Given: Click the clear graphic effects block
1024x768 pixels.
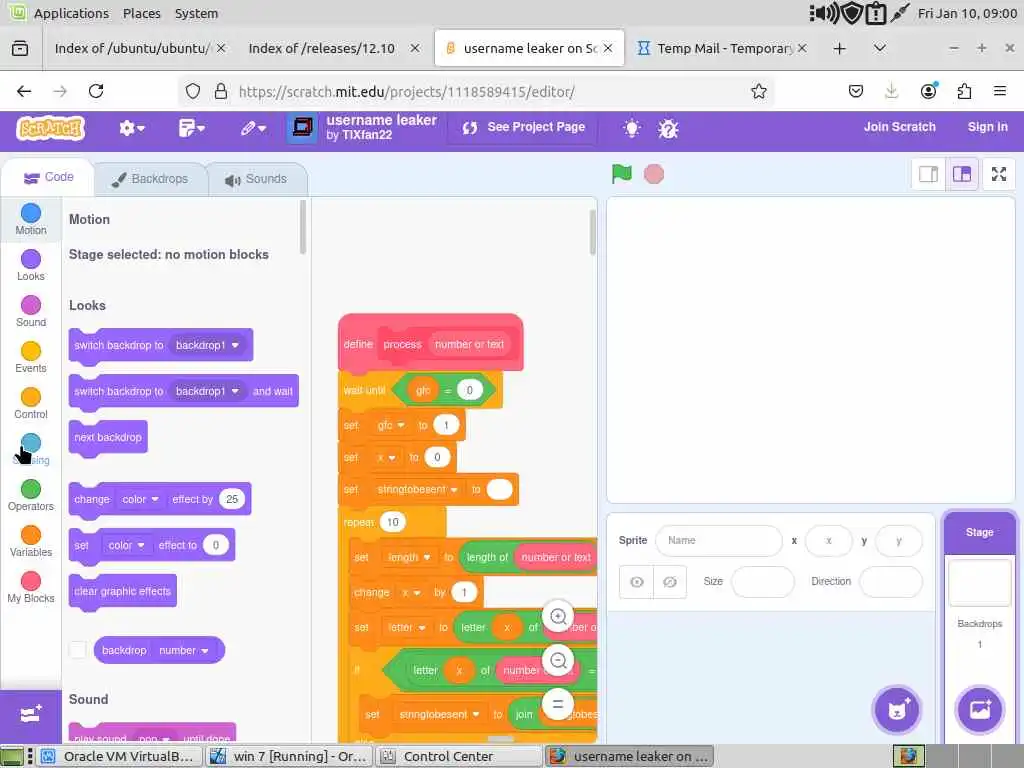Looking at the screenshot, I should pyautogui.click(x=122, y=591).
